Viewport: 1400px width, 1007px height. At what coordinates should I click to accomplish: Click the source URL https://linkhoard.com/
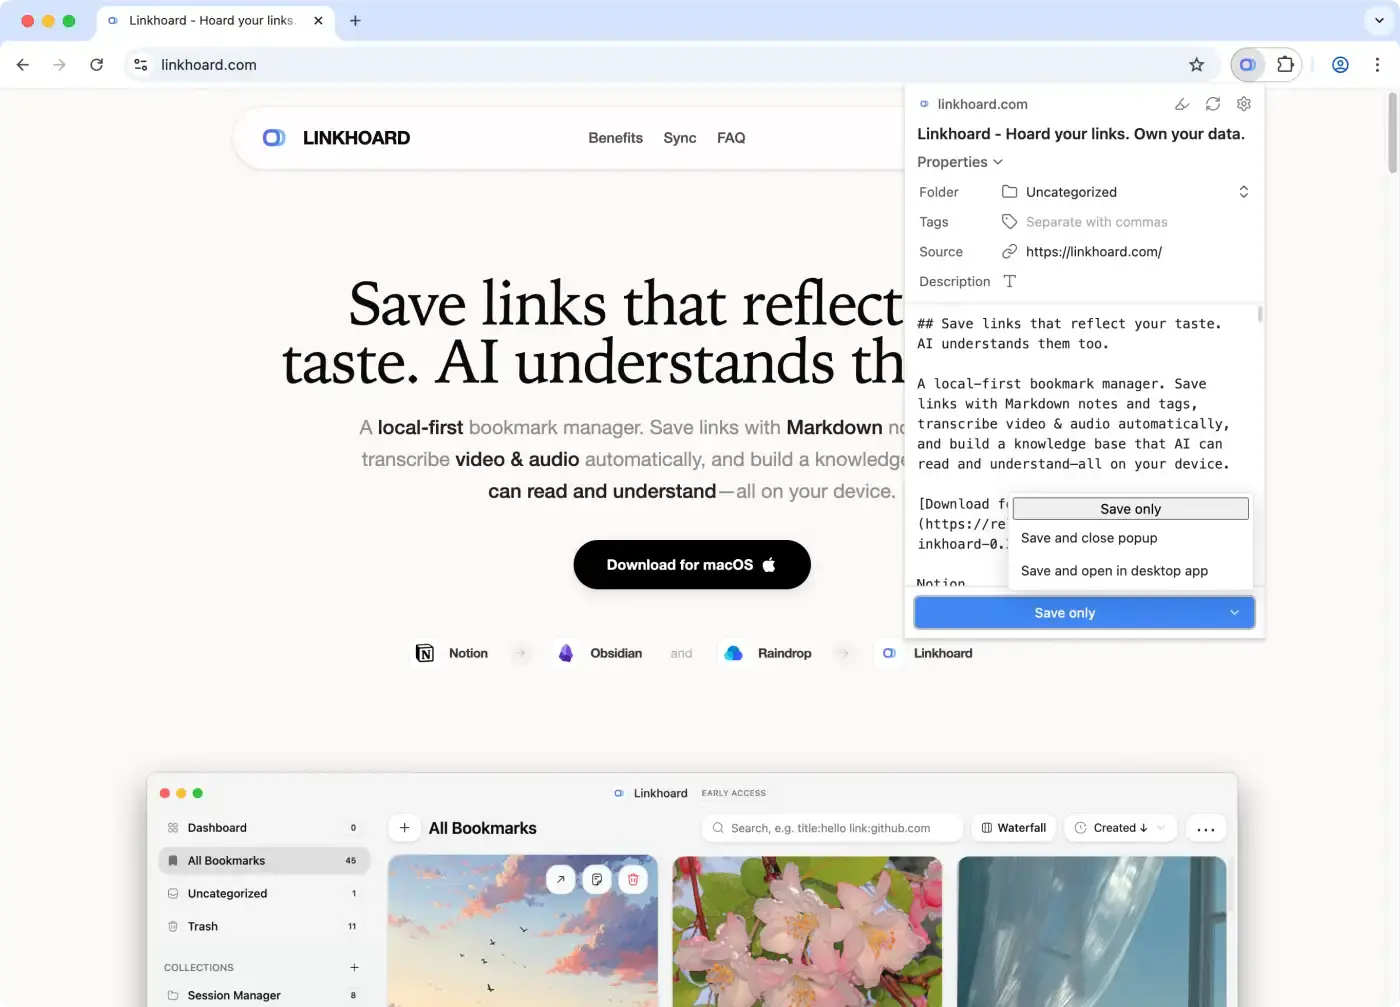pyautogui.click(x=1094, y=252)
